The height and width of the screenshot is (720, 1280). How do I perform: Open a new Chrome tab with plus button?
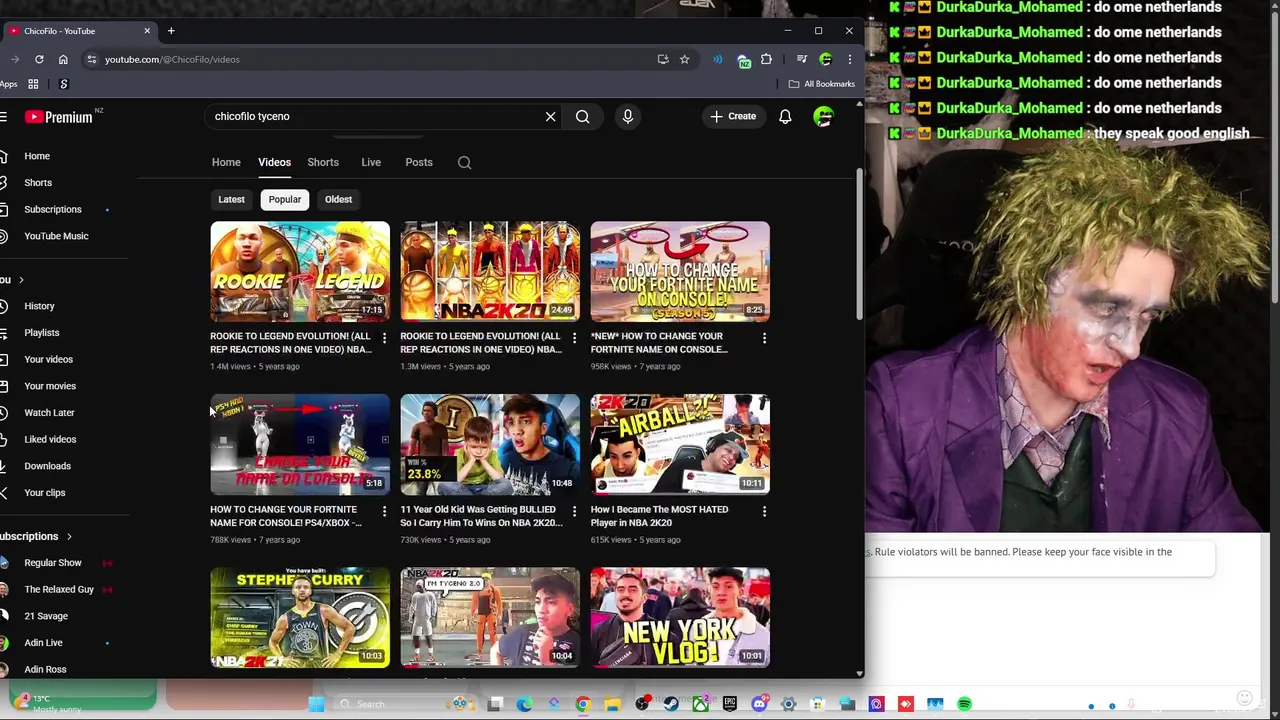coord(171,31)
